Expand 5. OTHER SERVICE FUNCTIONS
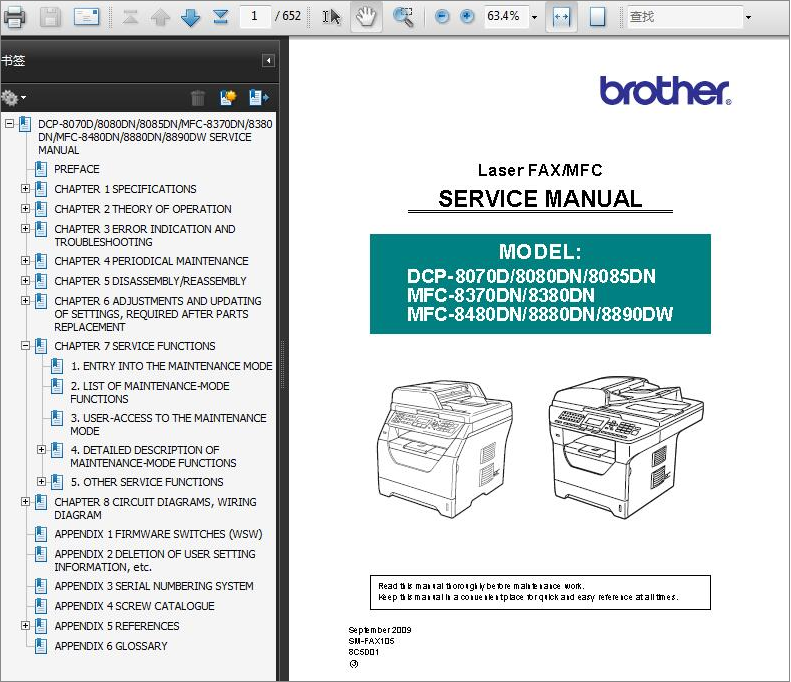 [41, 481]
